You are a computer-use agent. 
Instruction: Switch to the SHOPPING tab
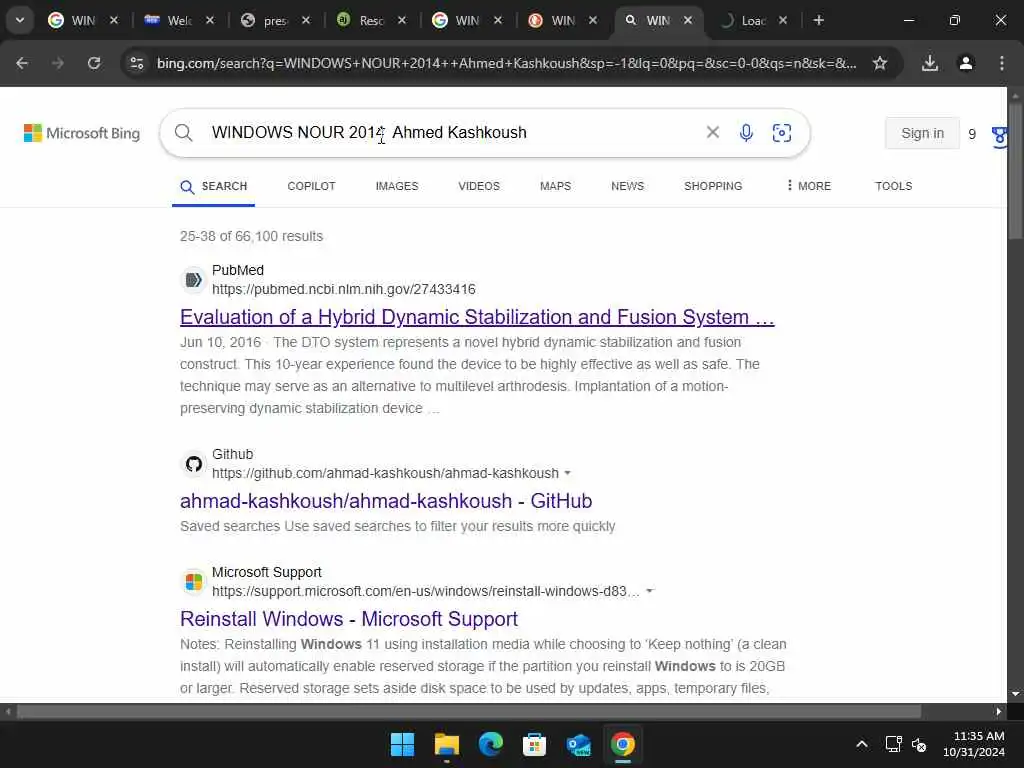(x=713, y=186)
